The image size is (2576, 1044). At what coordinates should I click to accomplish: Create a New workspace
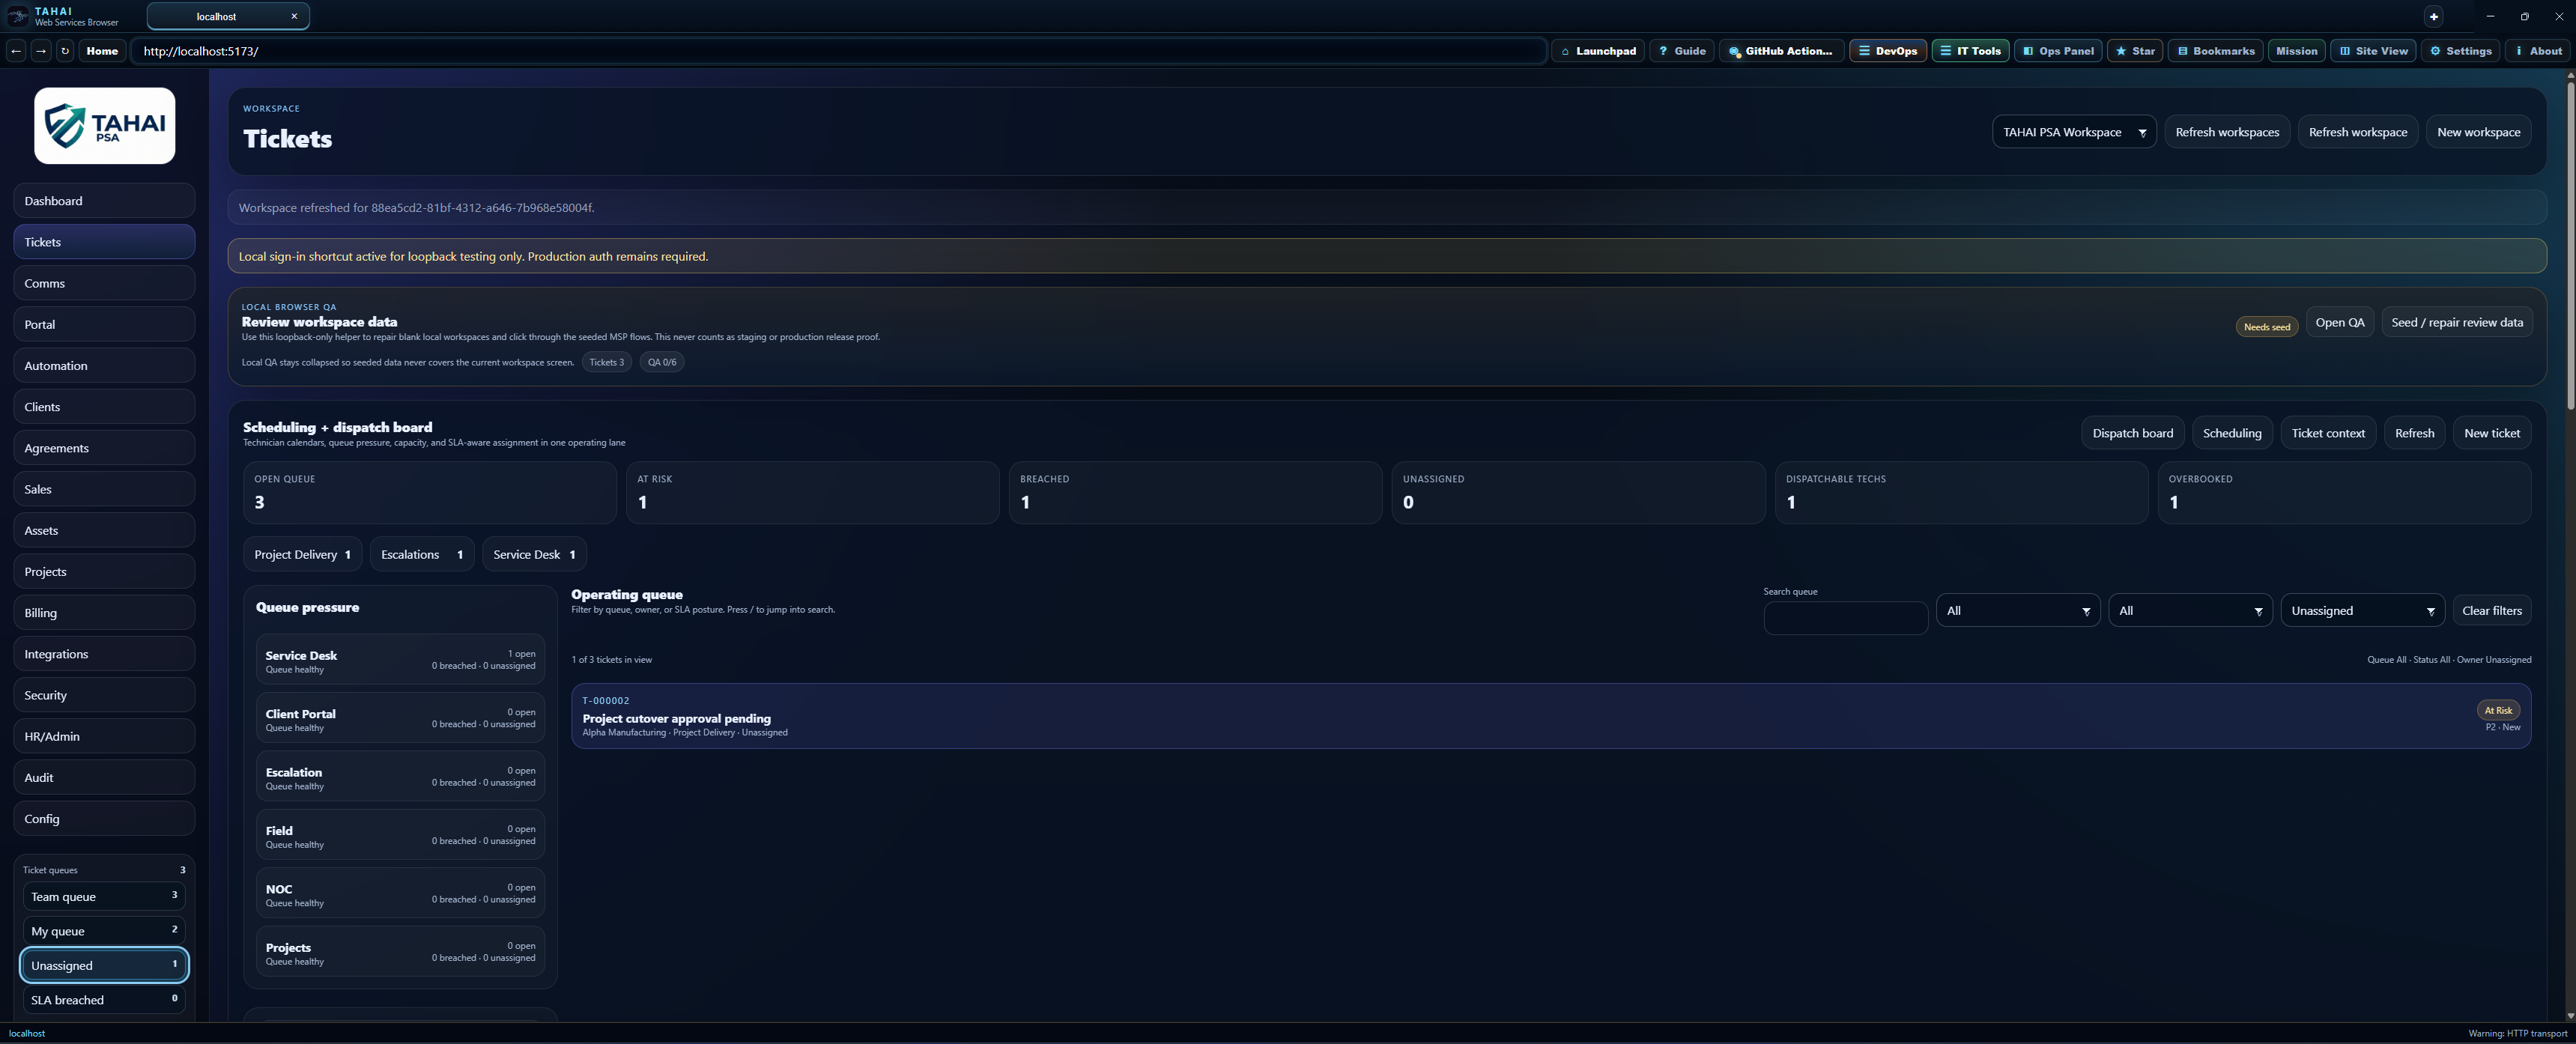pyautogui.click(x=2478, y=132)
